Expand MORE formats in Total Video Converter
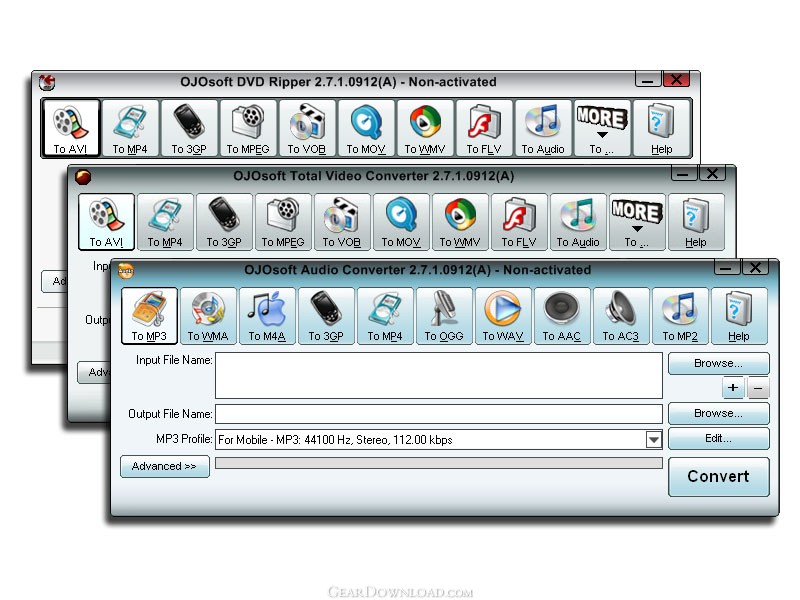Screen dimensions: 800x600 (637, 222)
